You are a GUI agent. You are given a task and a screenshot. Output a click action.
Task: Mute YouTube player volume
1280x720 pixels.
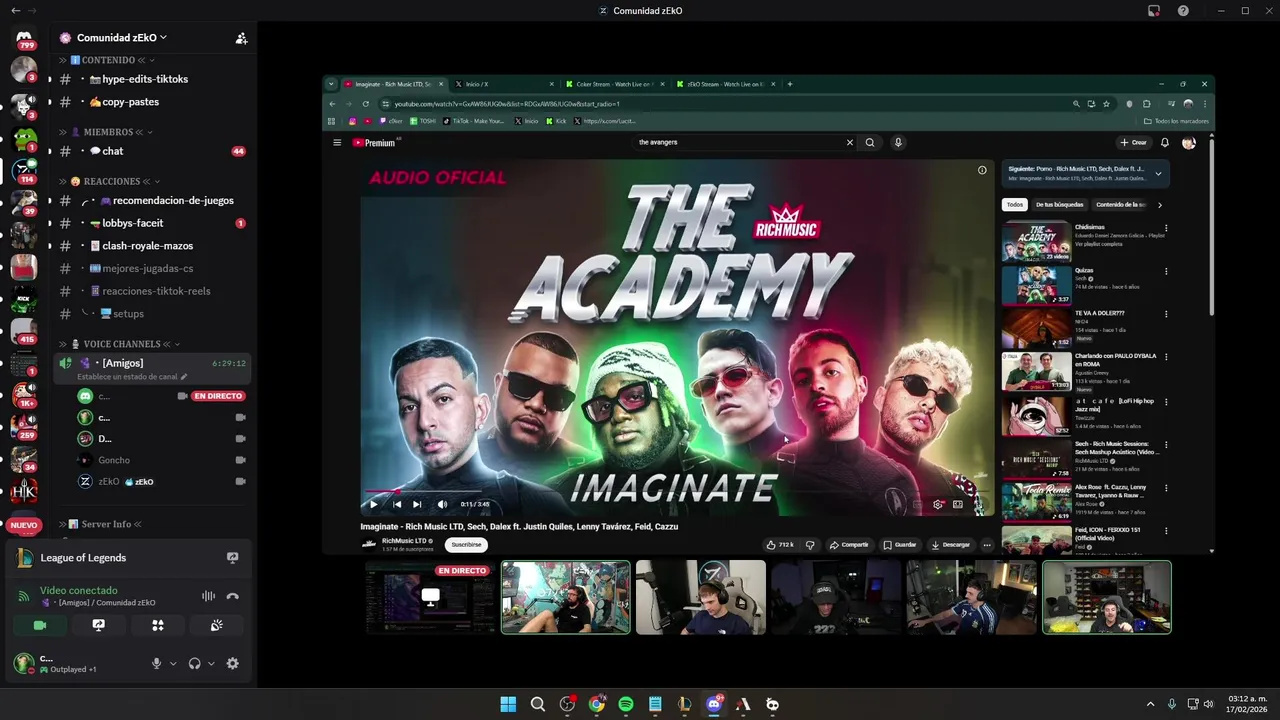[x=442, y=504]
